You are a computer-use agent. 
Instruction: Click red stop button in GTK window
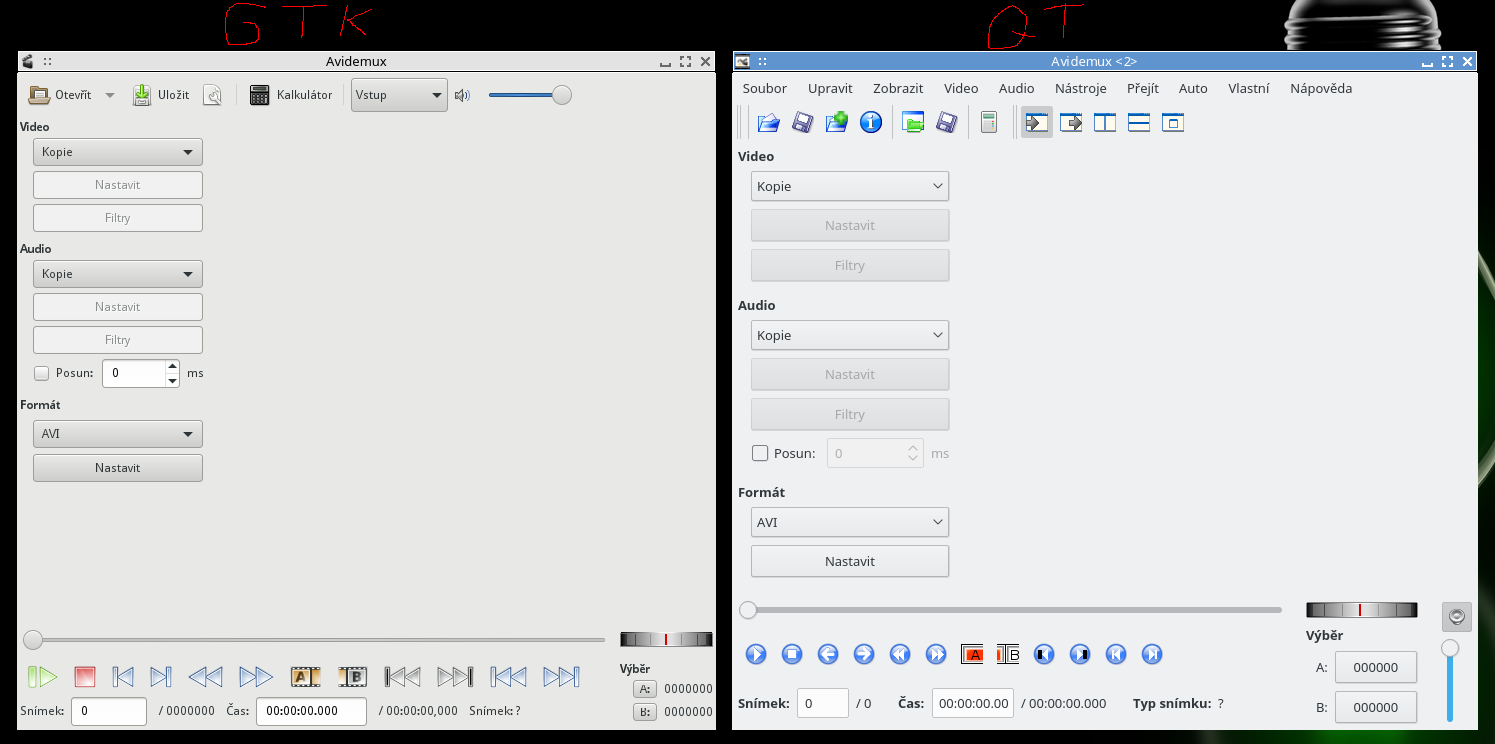click(x=85, y=677)
